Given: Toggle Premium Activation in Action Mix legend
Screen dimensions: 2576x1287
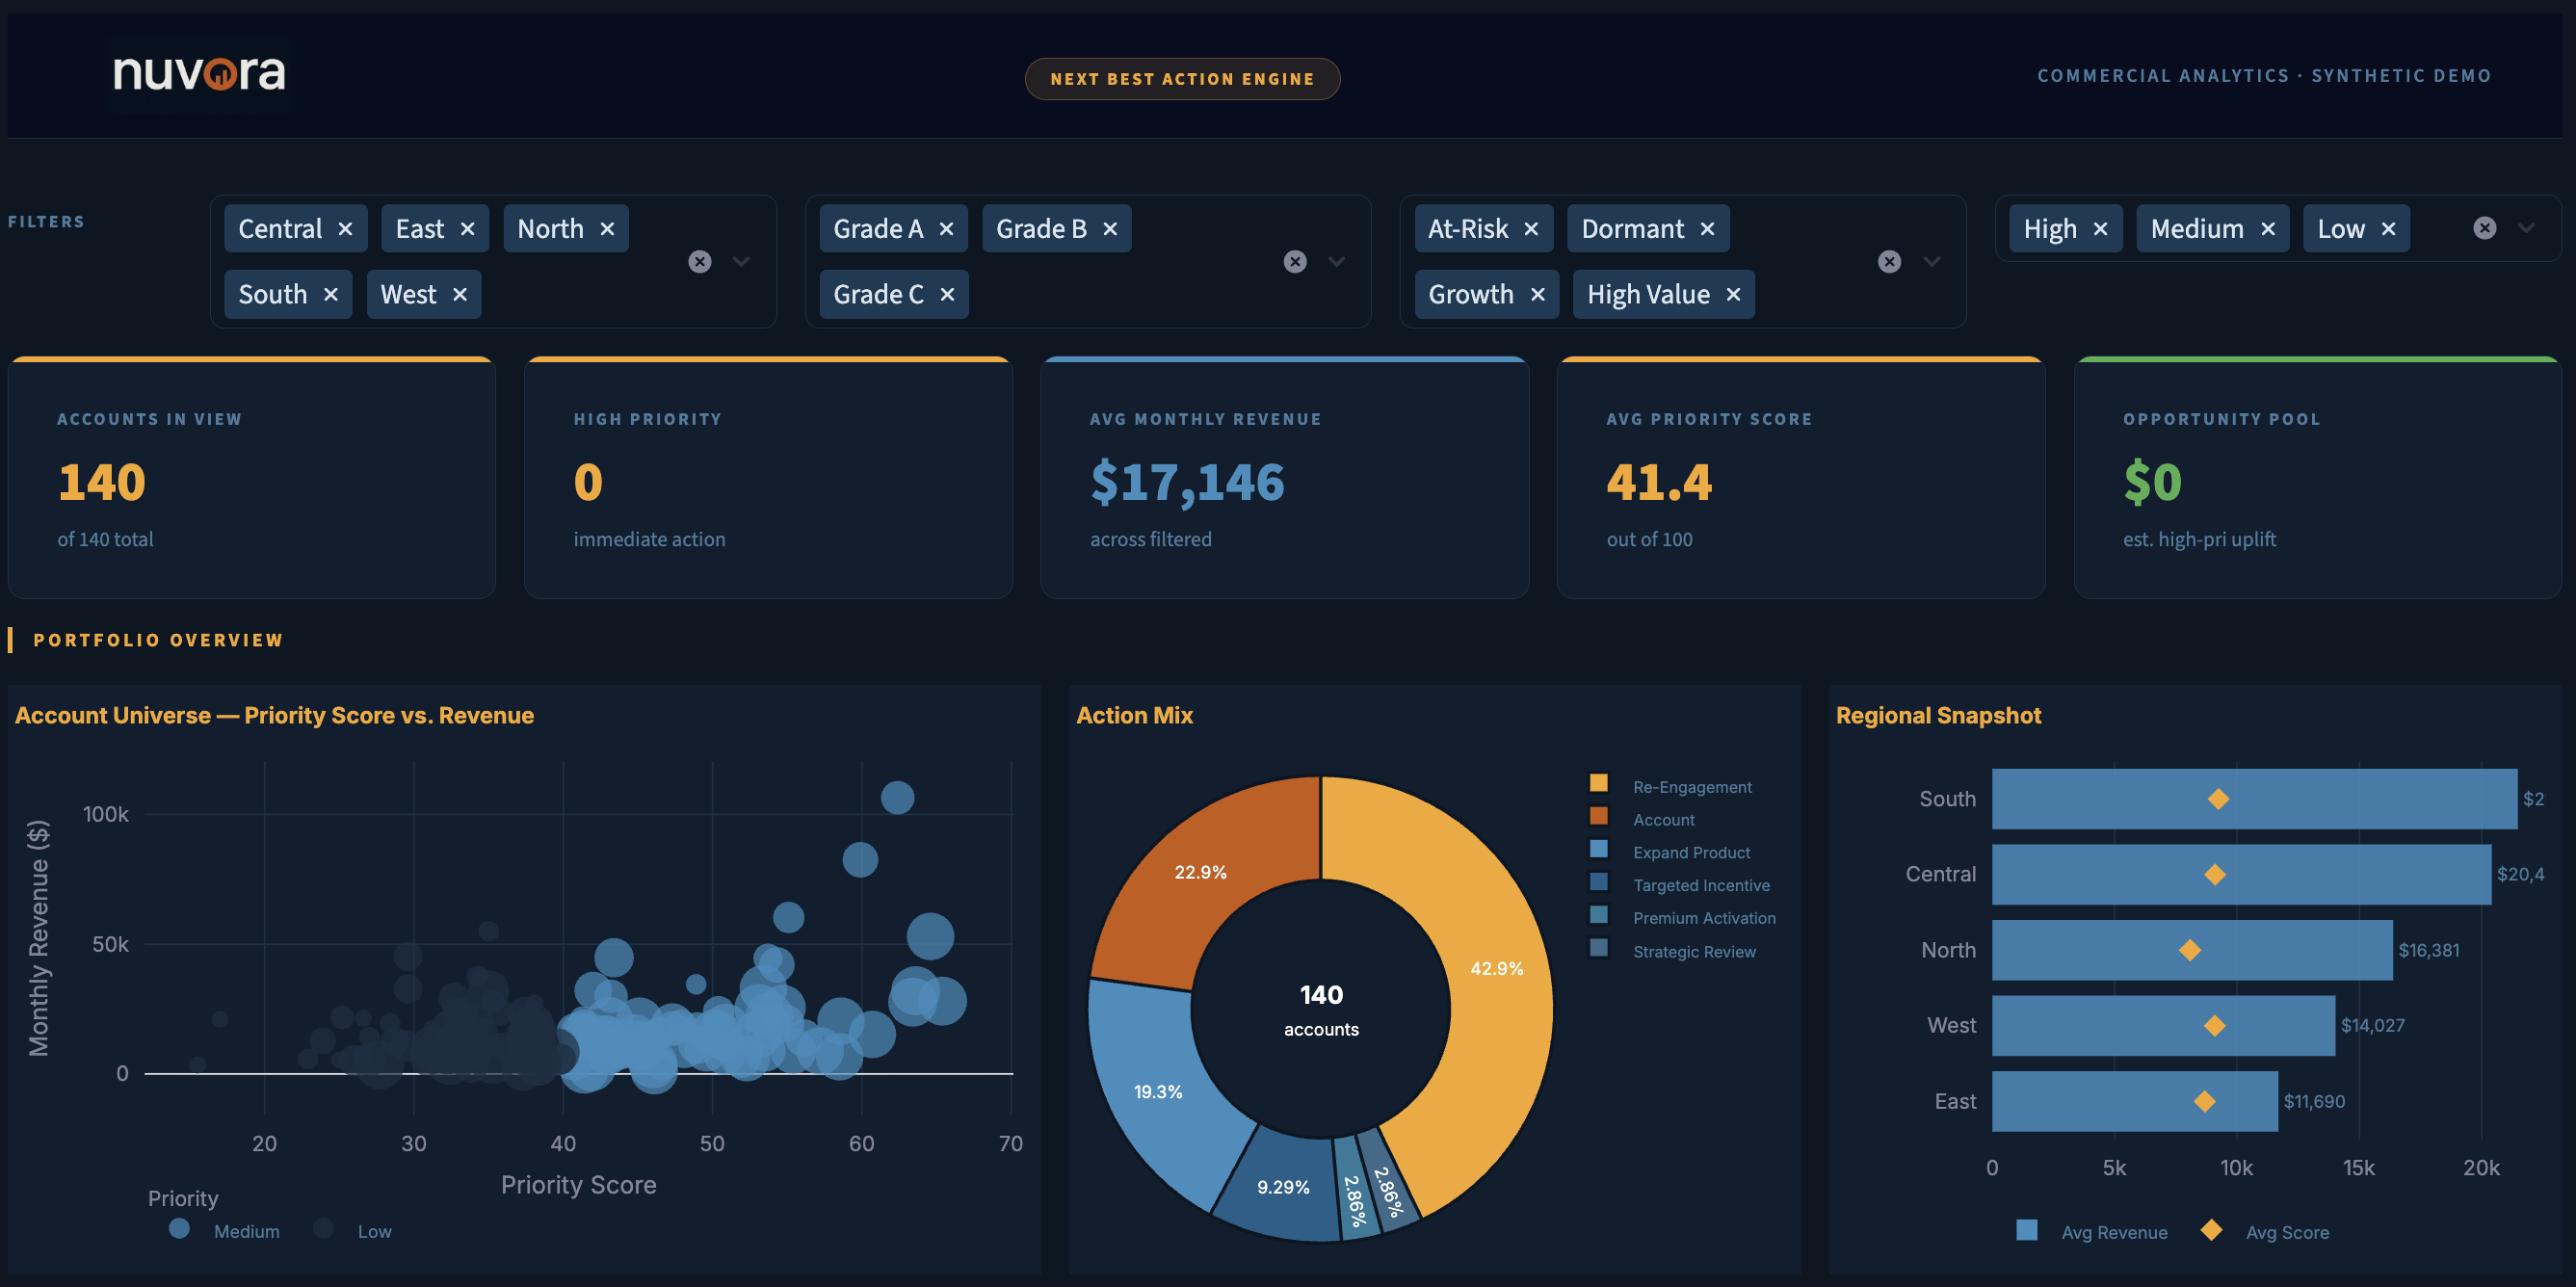Looking at the screenshot, I should coord(1682,918).
